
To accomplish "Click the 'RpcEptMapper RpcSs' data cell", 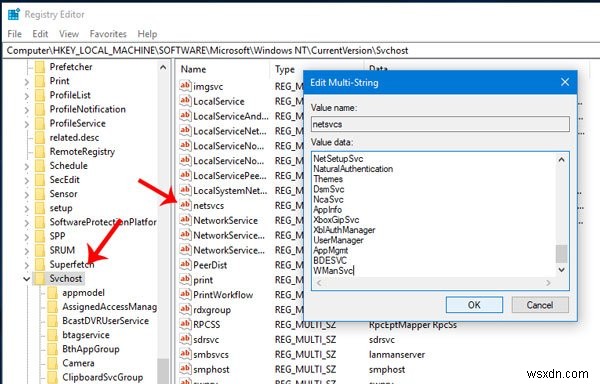I will pos(412,325).
